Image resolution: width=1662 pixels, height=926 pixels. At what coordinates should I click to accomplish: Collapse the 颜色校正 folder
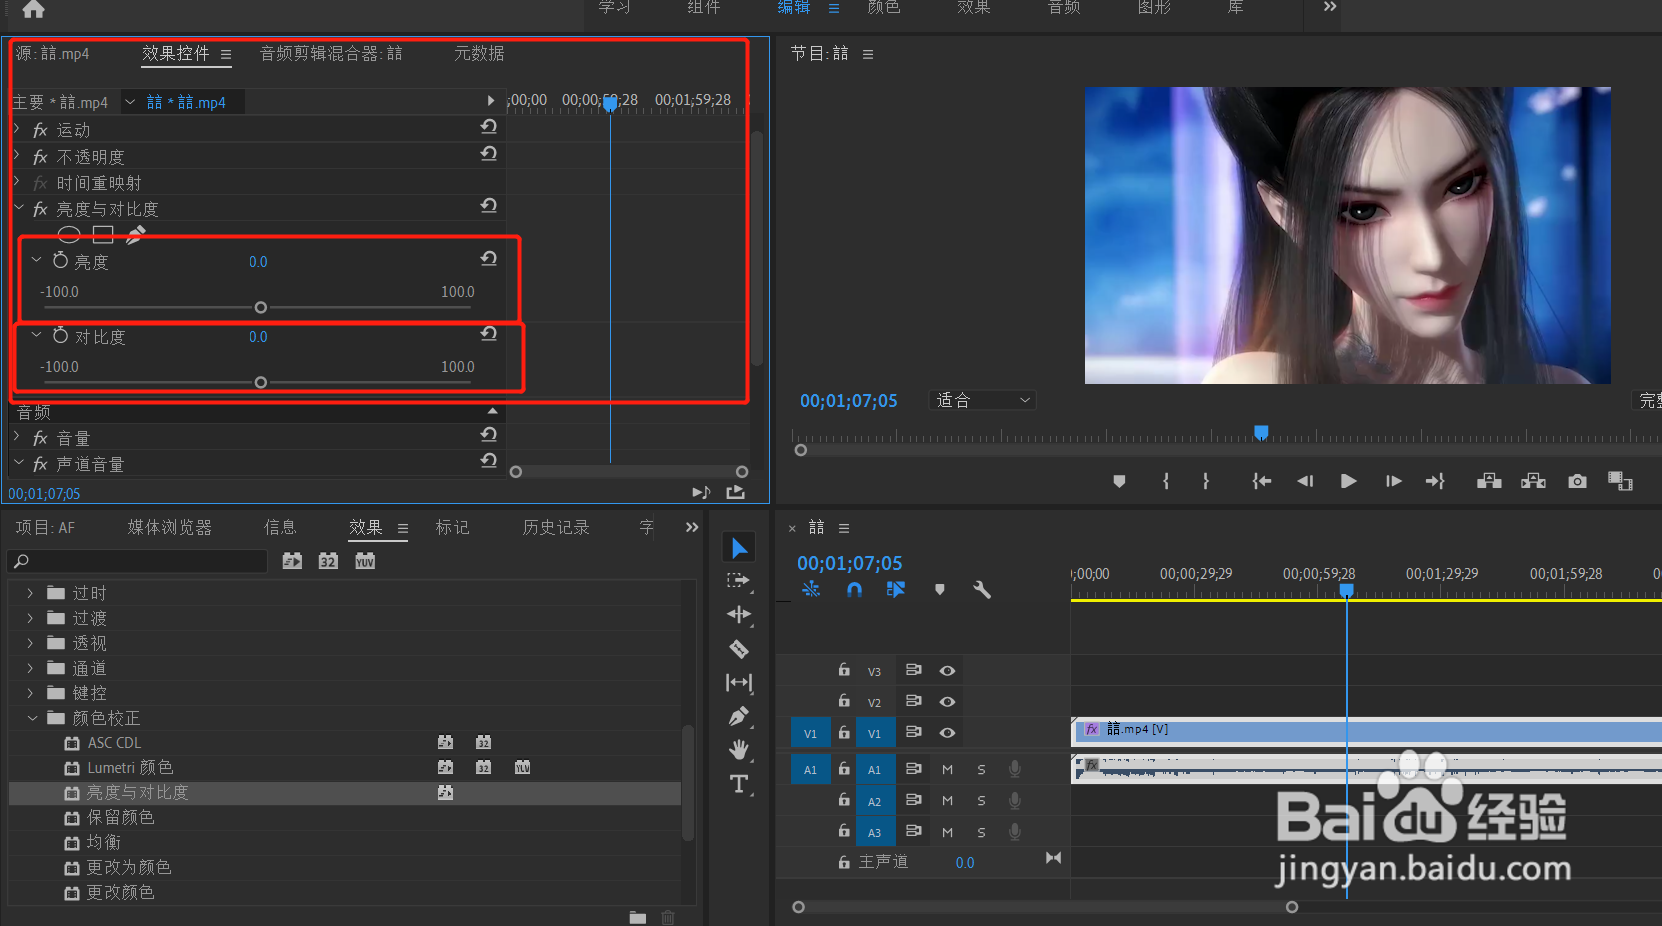(x=32, y=718)
